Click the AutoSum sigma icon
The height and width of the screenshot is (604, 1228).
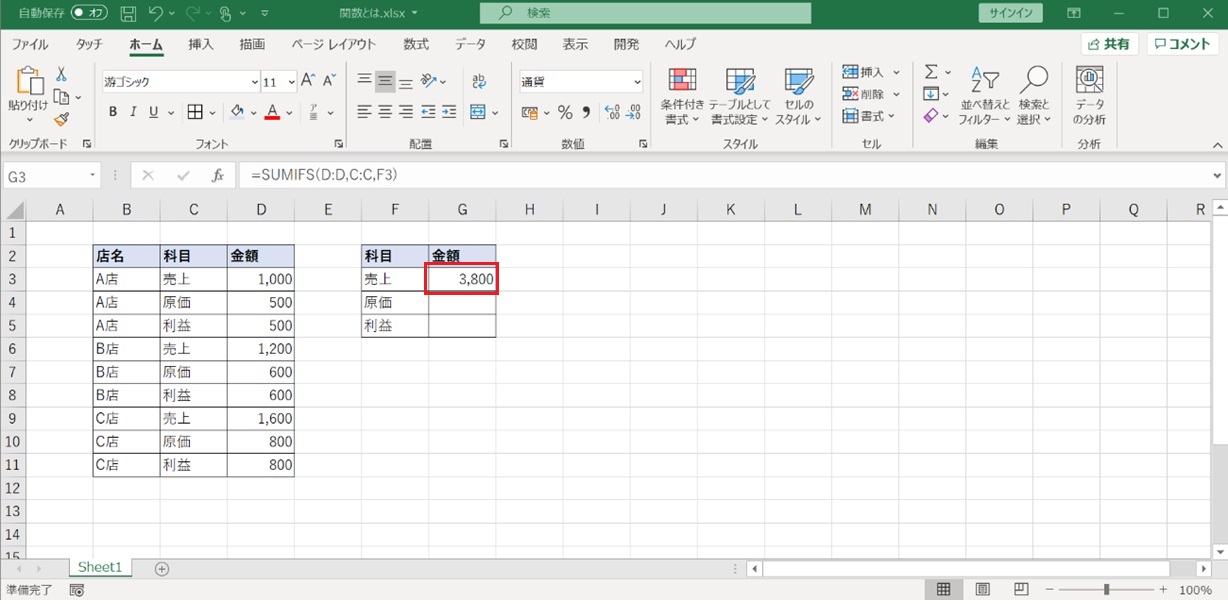pyautogui.click(x=932, y=72)
